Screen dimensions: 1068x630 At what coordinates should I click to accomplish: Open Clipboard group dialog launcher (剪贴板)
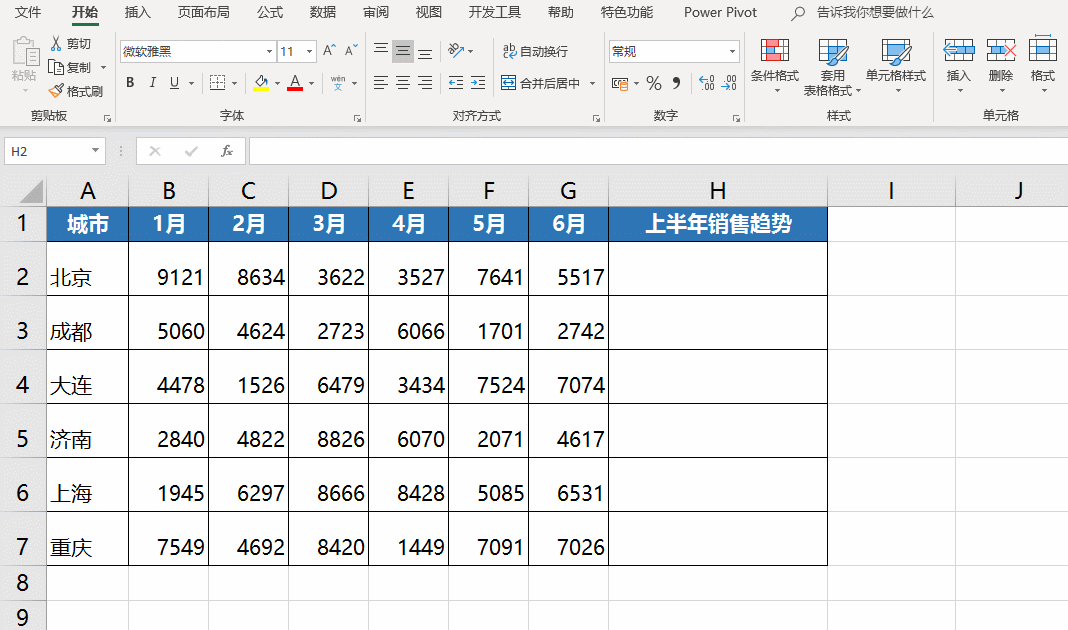(x=107, y=119)
